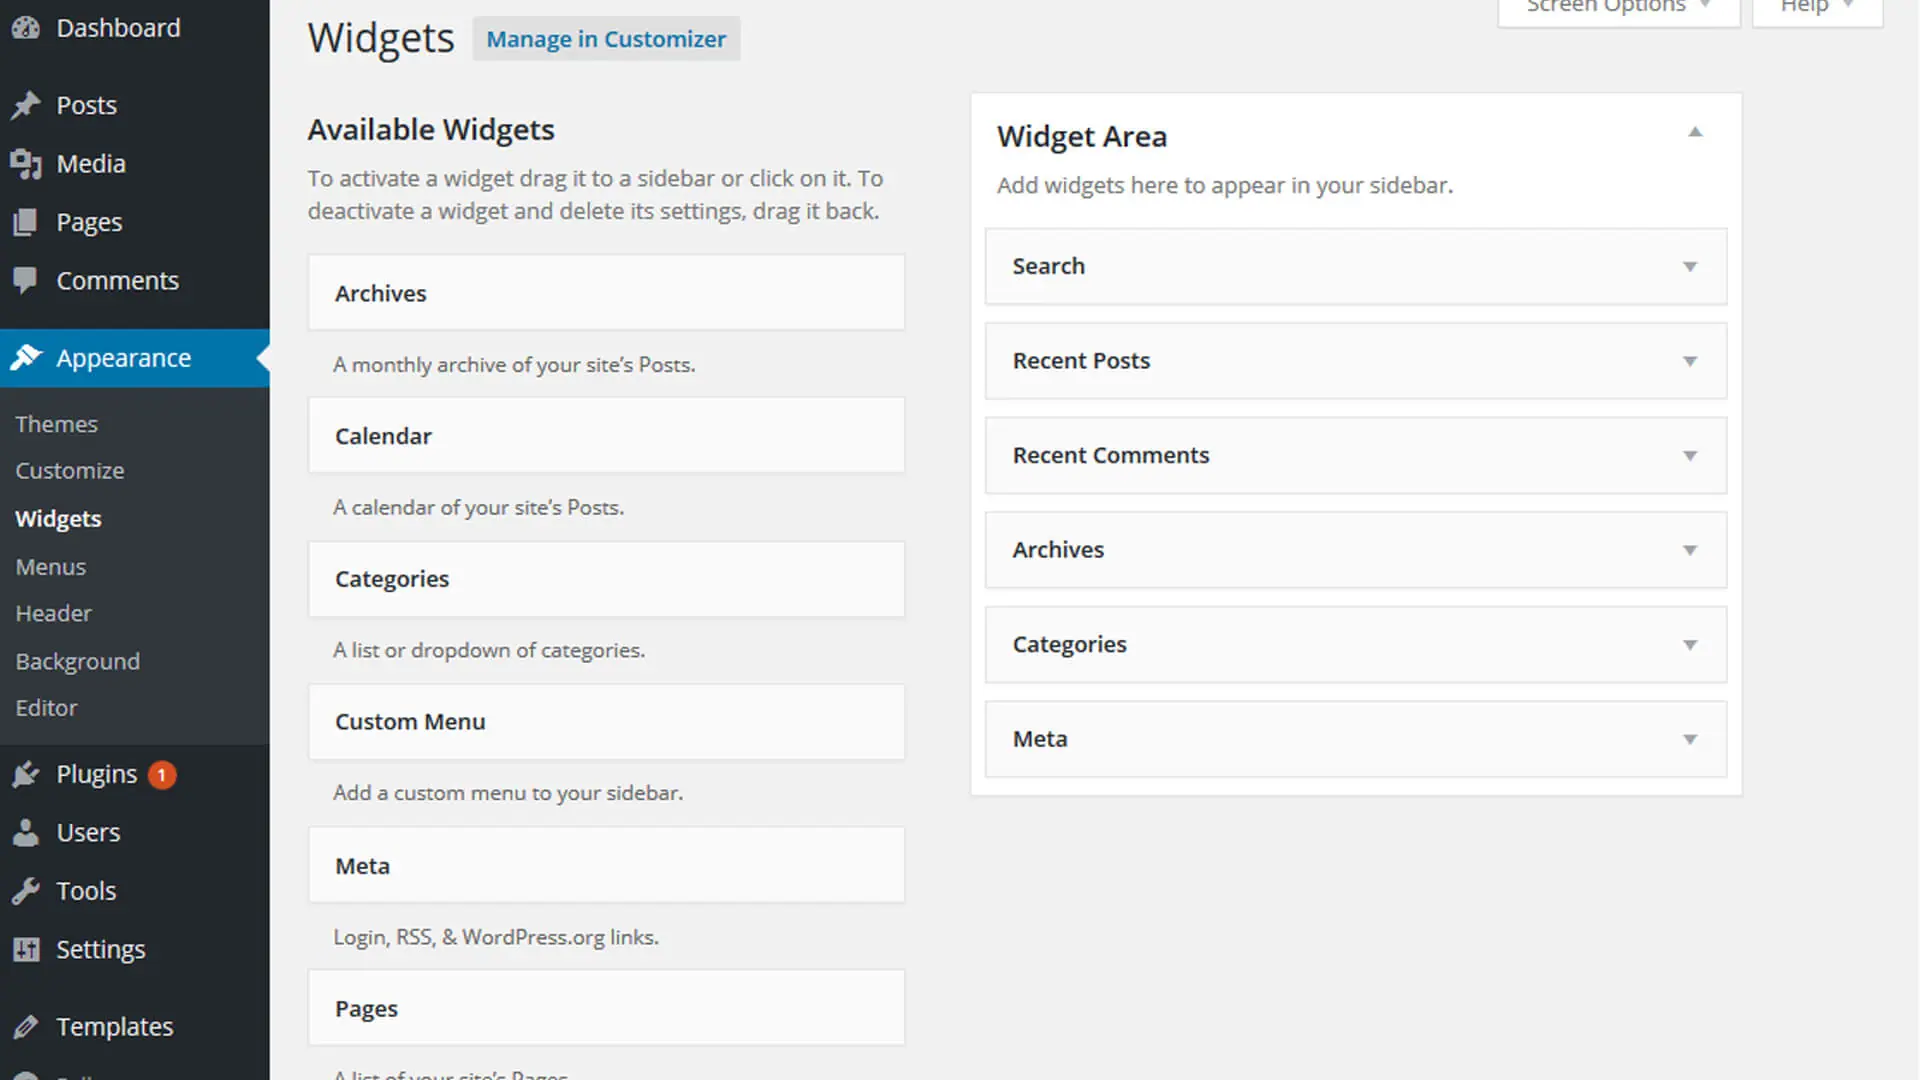Click the available Pages widget
The image size is (1920, 1080).
606,1008
